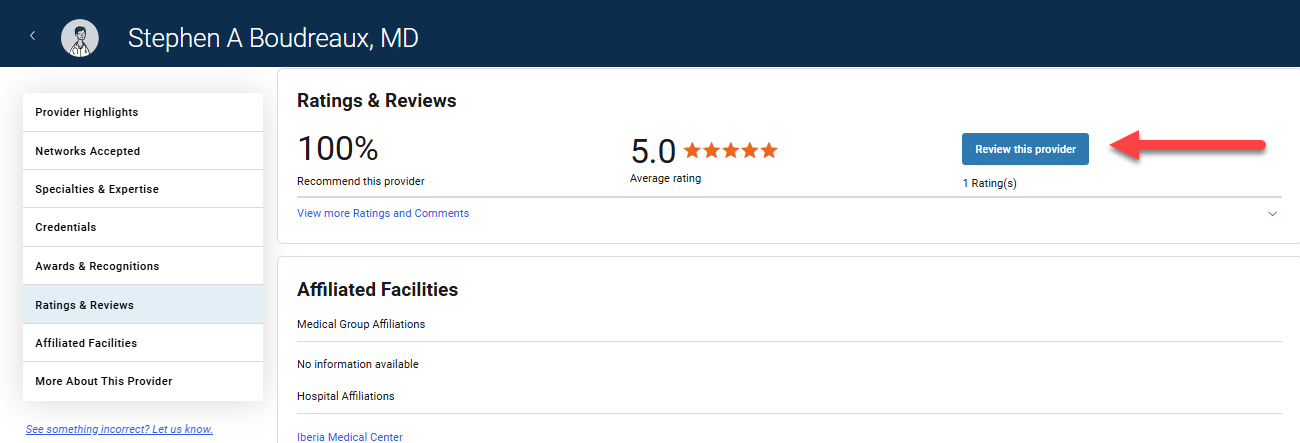Click the 5.0 average rating number
Viewport: 1300px width, 443px height.
point(653,152)
